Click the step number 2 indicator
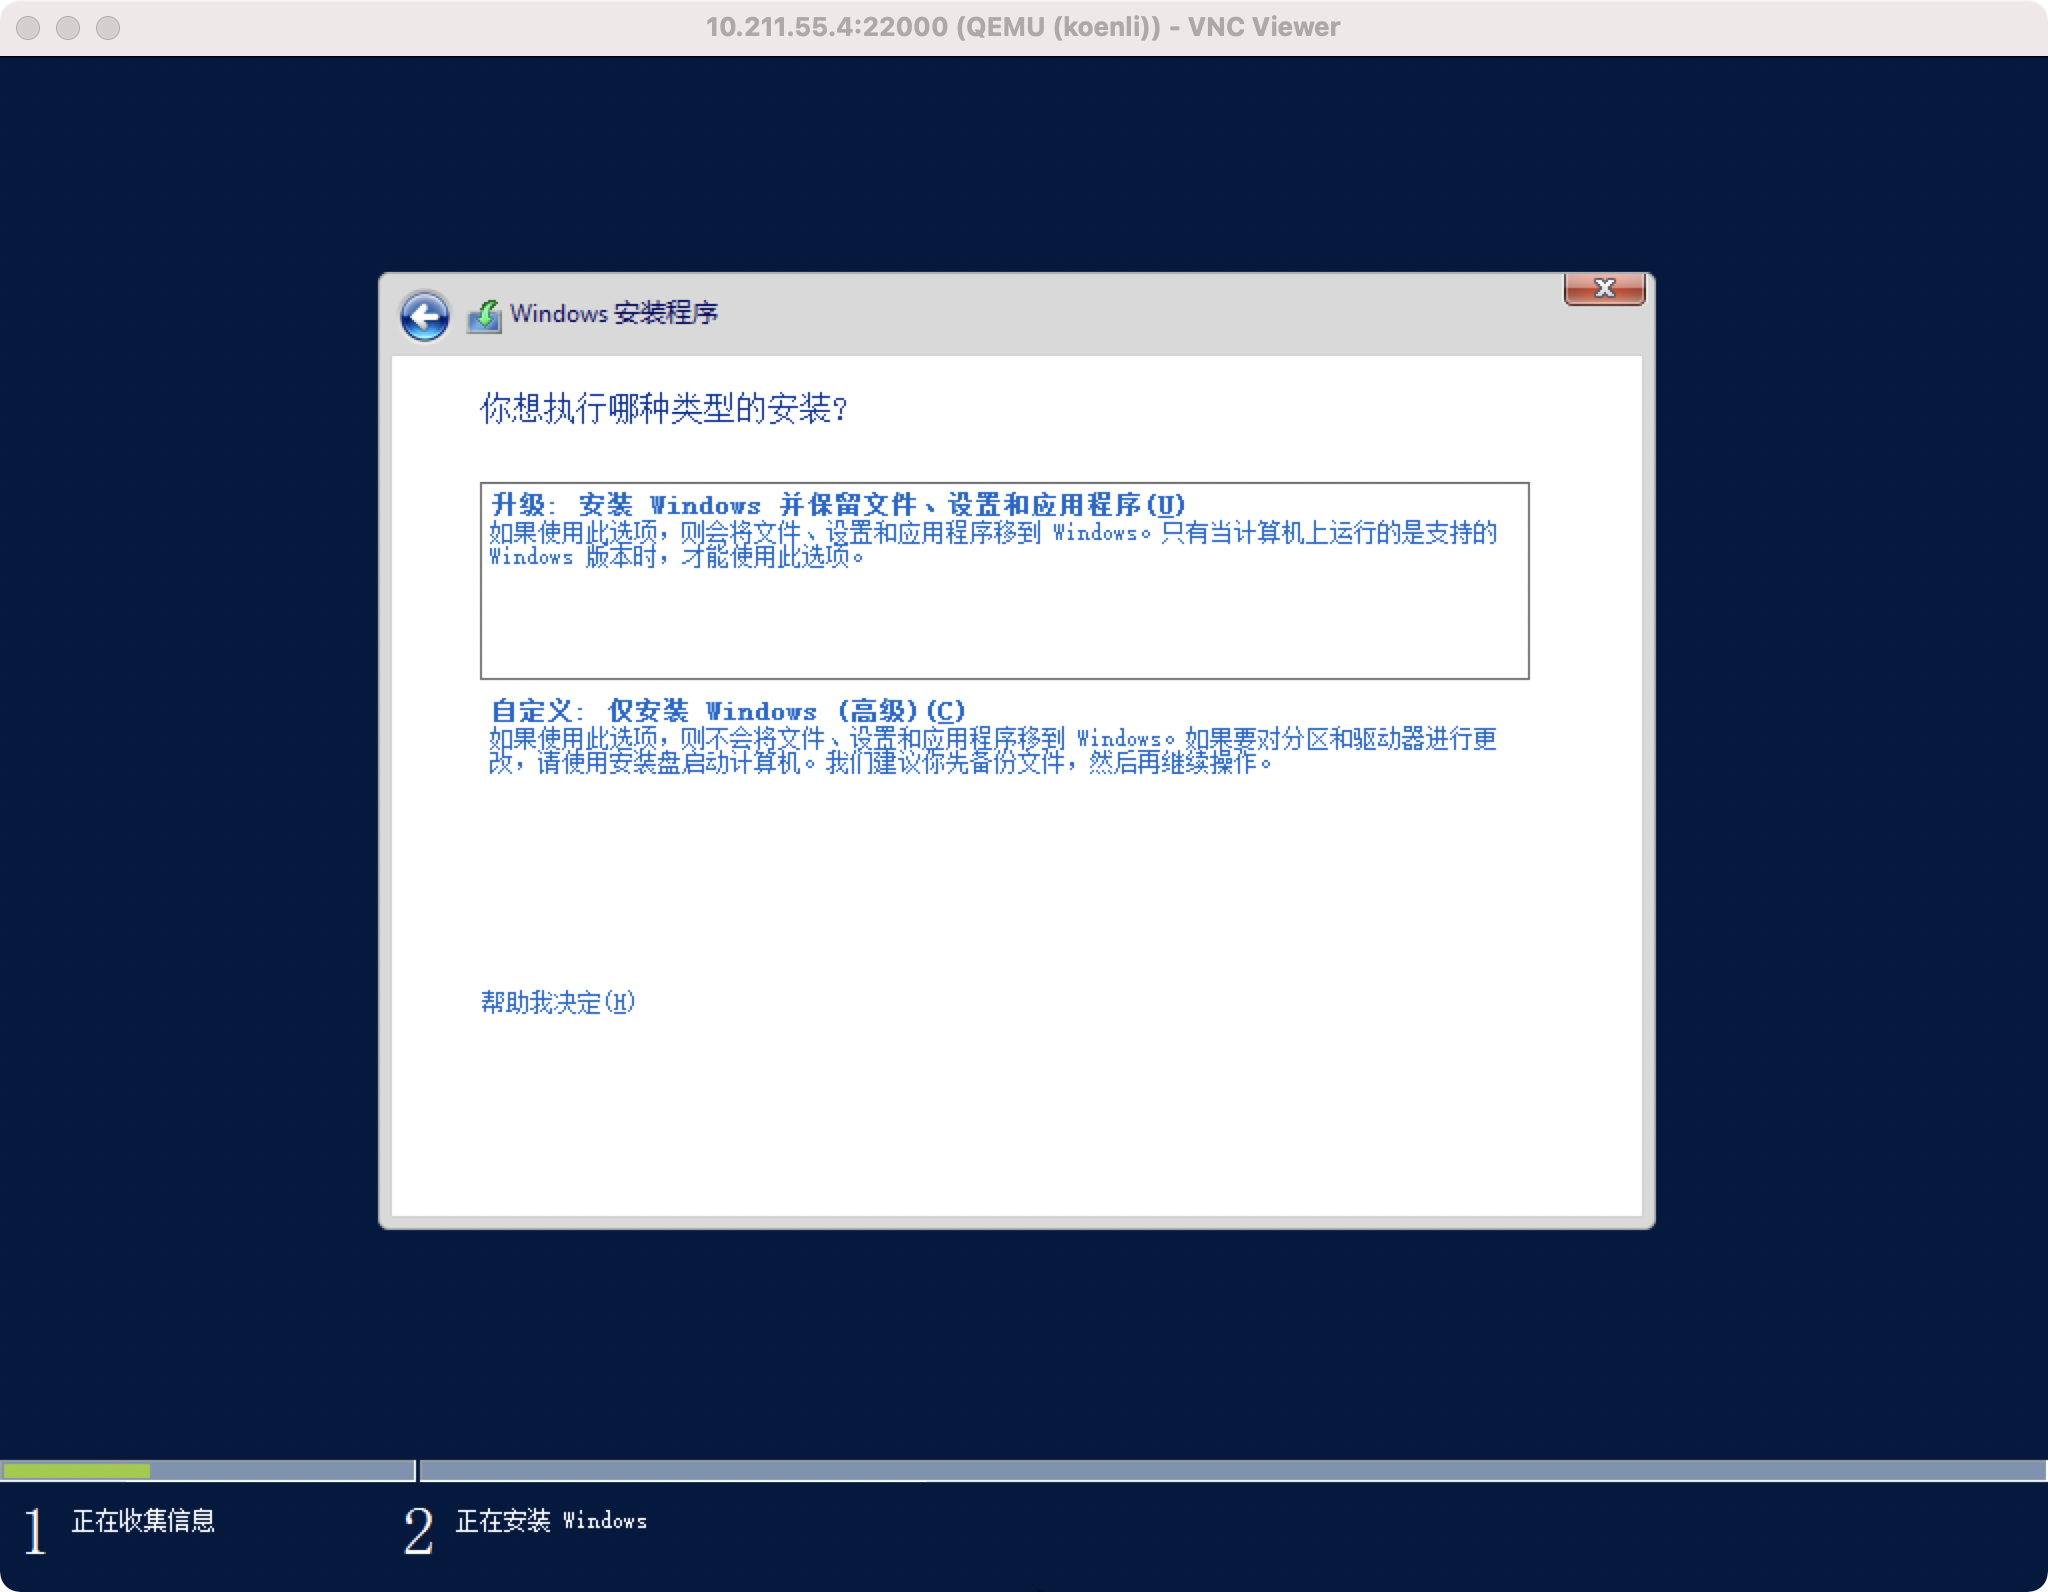The height and width of the screenshot is (1592, 2048). [x=418, y=1531]
